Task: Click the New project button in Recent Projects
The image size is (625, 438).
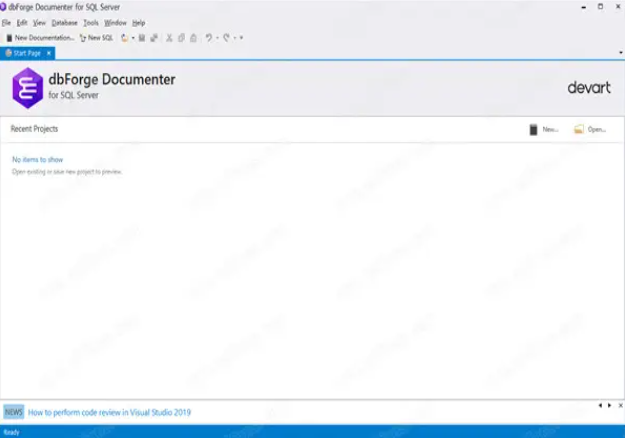Action: coord(544,130)
